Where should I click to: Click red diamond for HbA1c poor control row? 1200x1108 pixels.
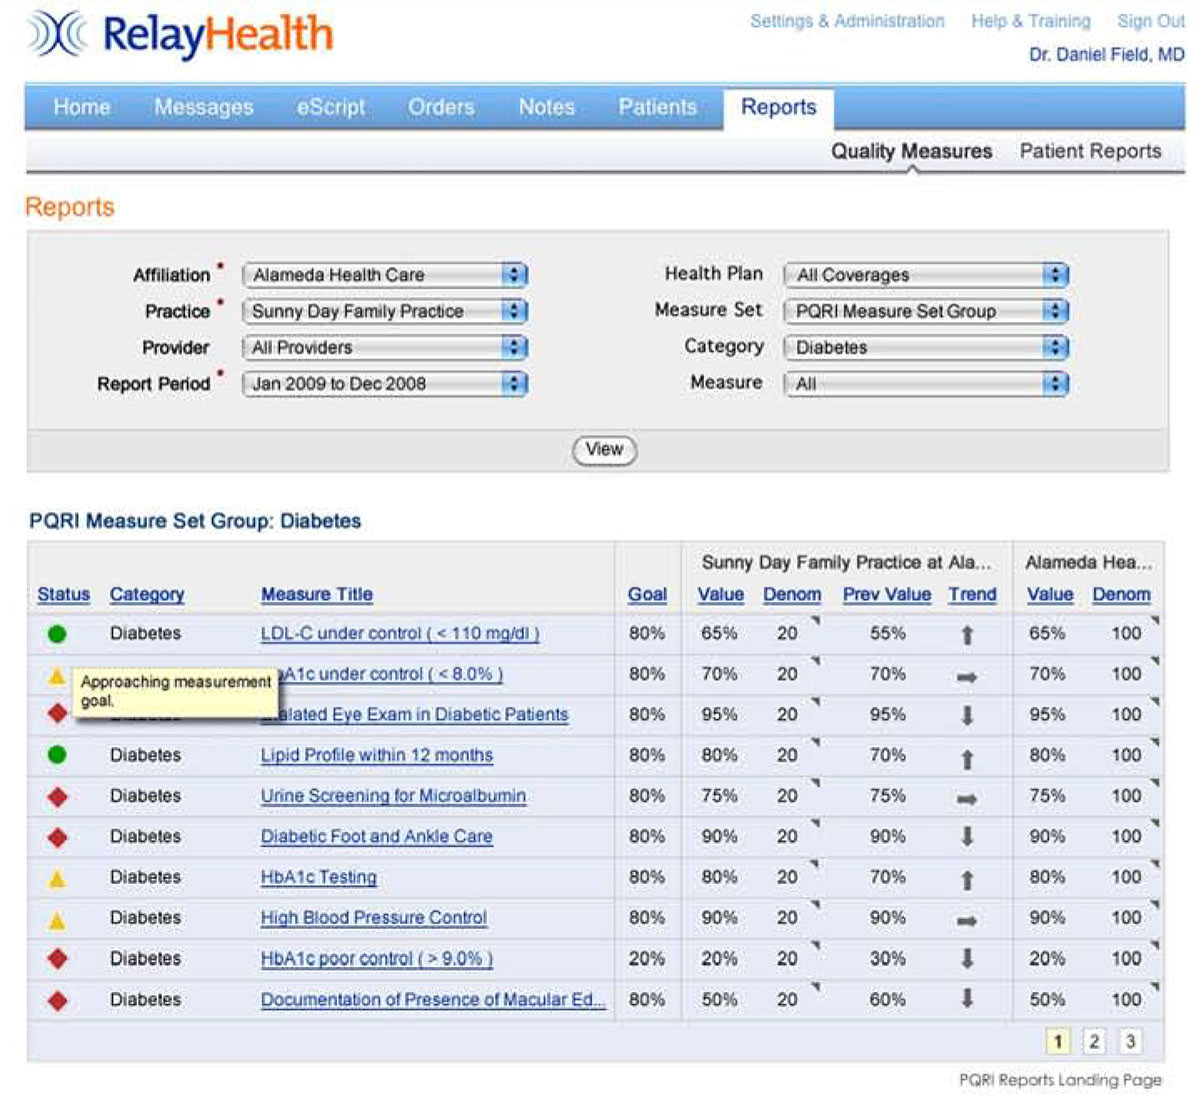coord(57,959)
